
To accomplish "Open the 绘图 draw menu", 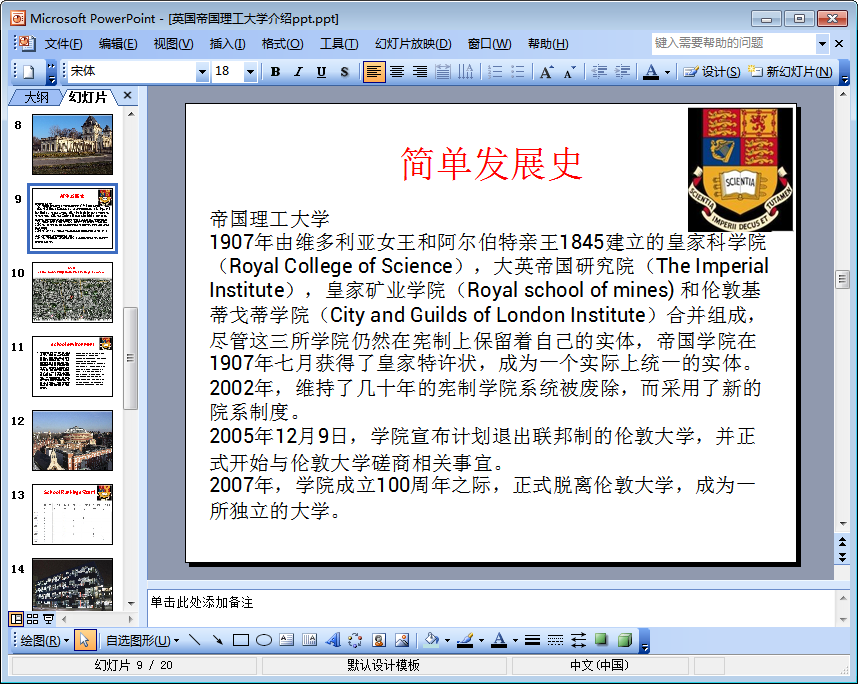I will click(44, 640).
